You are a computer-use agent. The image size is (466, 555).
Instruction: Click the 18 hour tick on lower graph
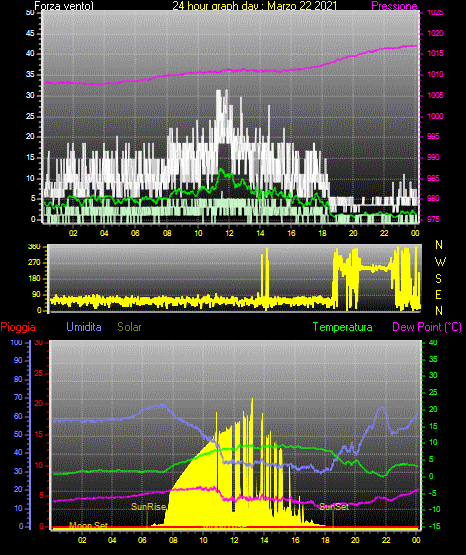pyautogui.click(x=325, y=540)
